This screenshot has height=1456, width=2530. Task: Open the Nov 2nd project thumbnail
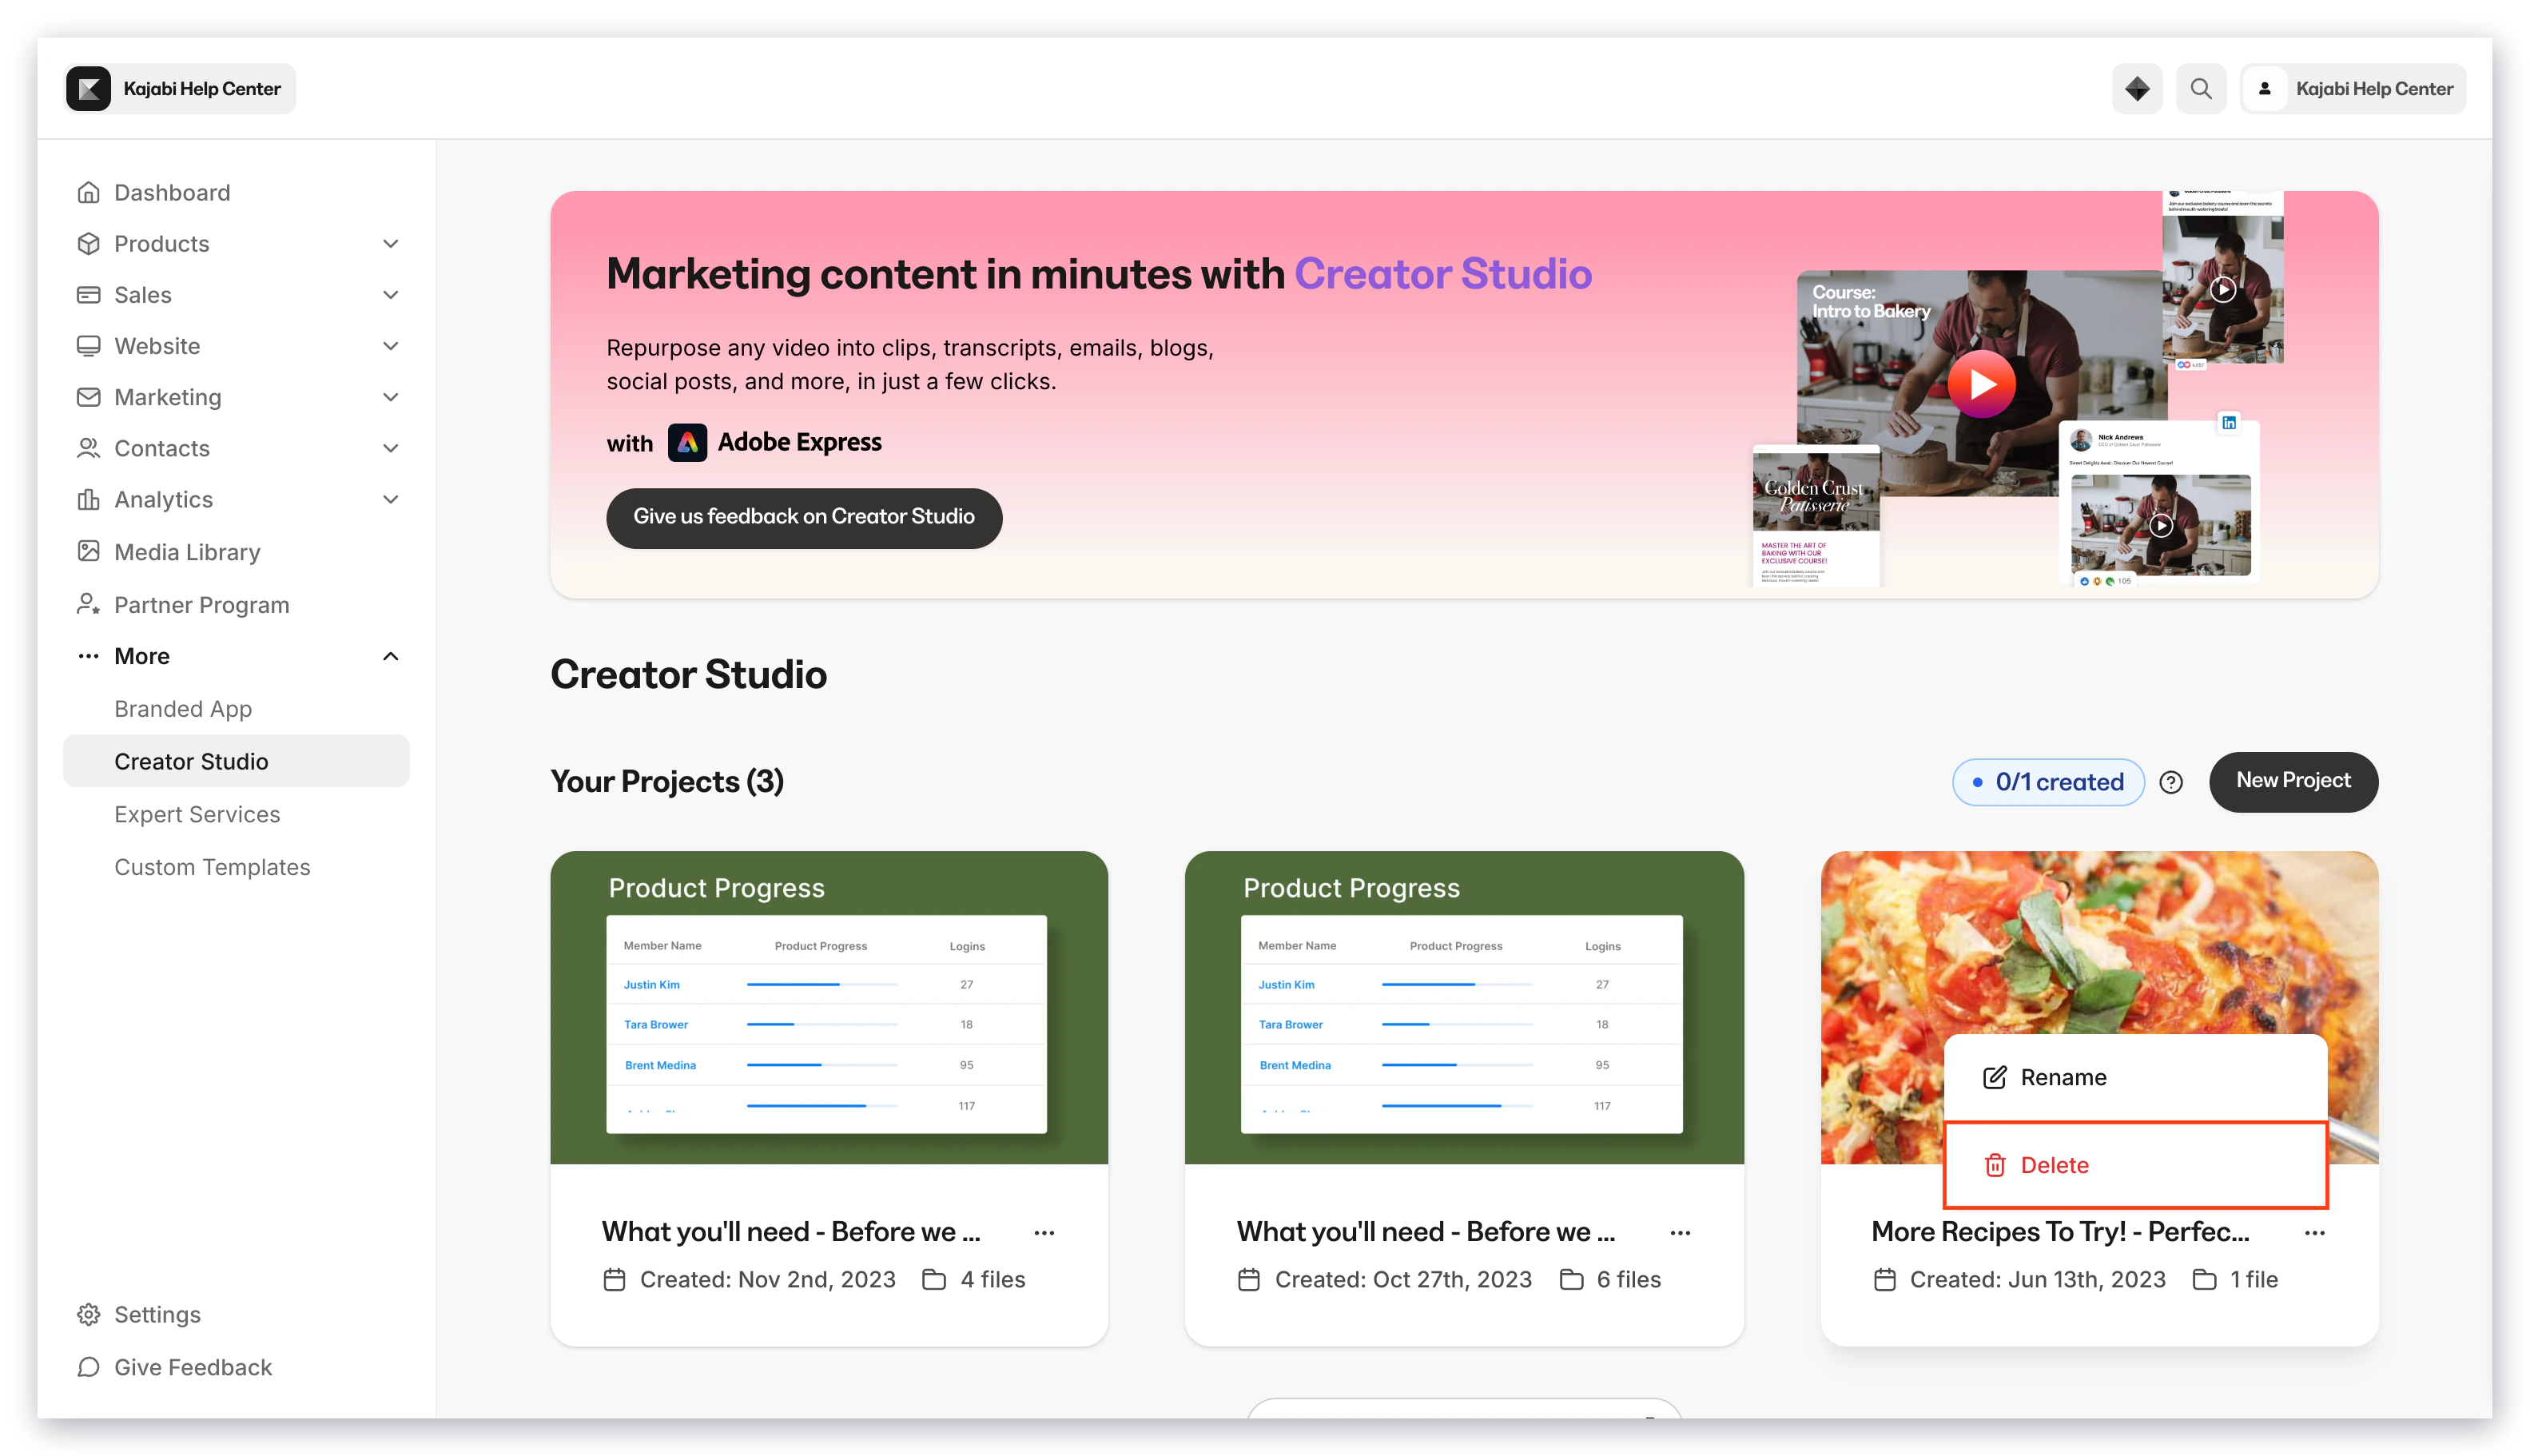(x=829, y=1007)
